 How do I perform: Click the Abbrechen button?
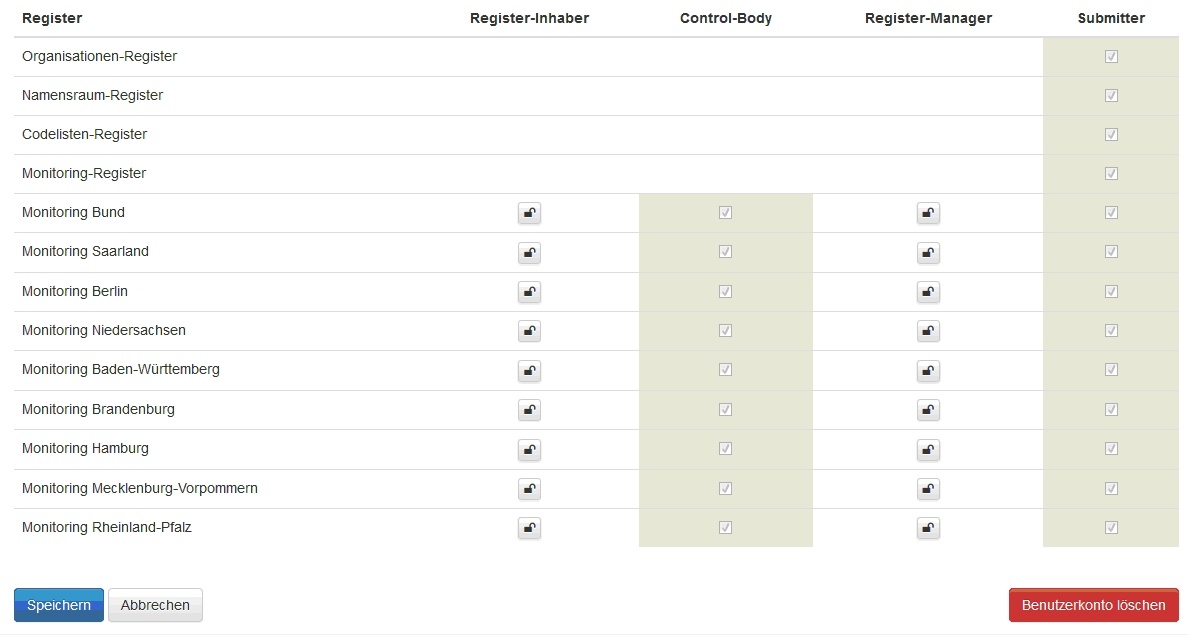point(155,605)
